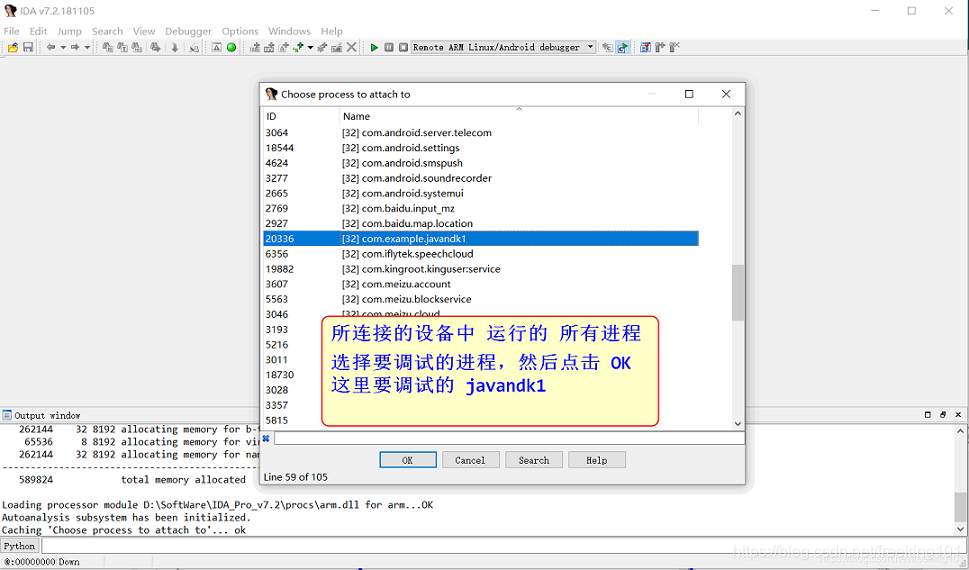Viewport: 969px width, 570px height.
Task: Select the com.baidu.input_mz process row
Action: (x=481, y=208)
